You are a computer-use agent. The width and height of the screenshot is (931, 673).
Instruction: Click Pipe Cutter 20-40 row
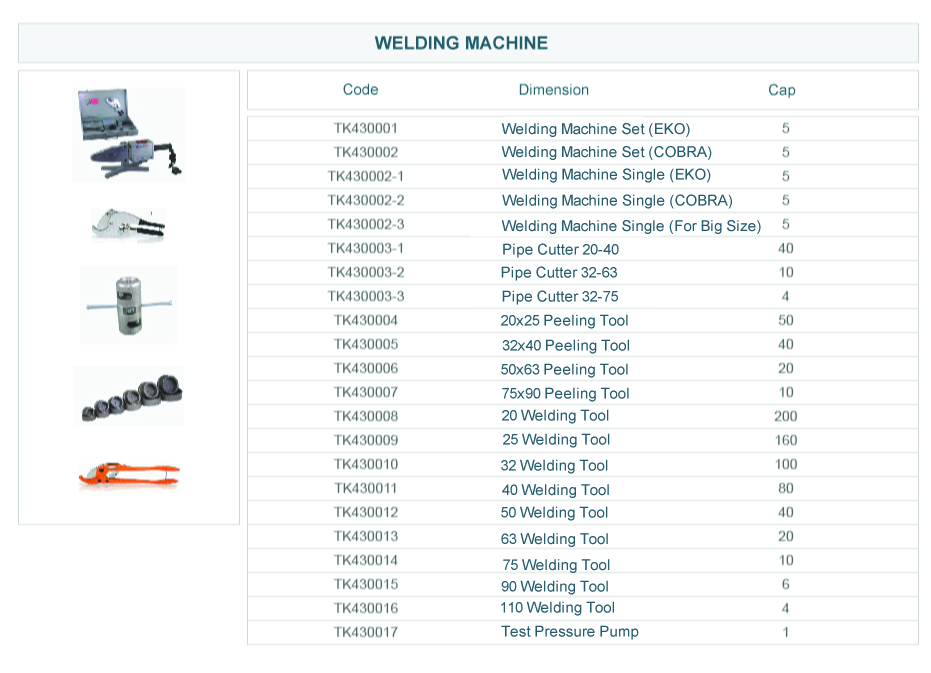(x=560, y=250)
